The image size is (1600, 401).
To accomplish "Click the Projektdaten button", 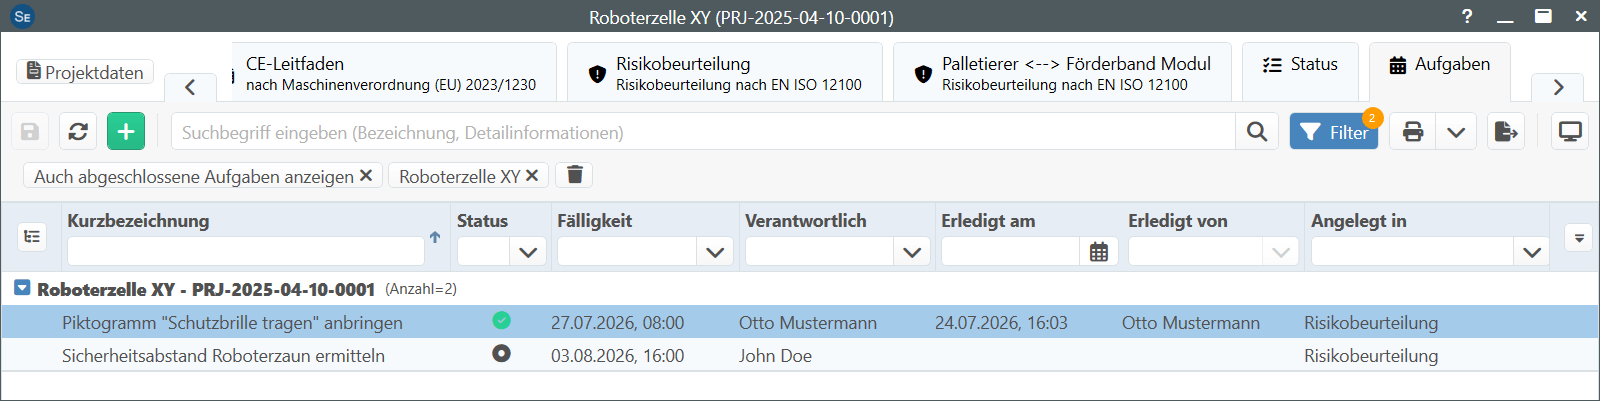I will coord(85,72).
